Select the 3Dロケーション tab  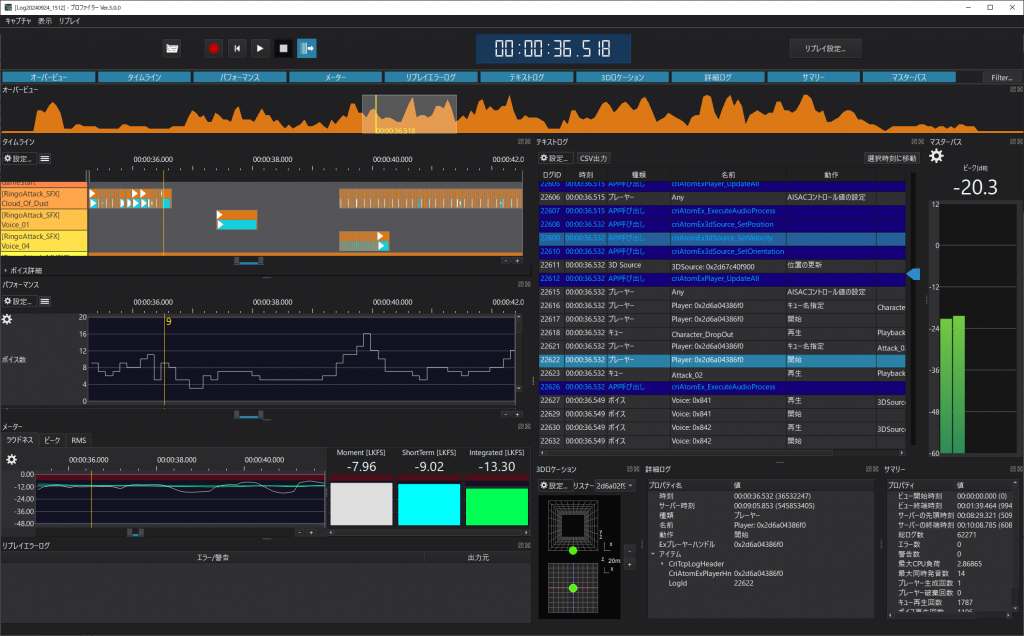coord(624,76)
